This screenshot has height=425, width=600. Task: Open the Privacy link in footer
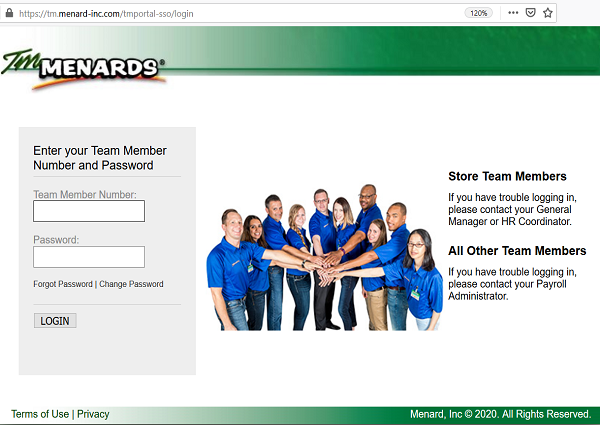(x=93, y=414)
